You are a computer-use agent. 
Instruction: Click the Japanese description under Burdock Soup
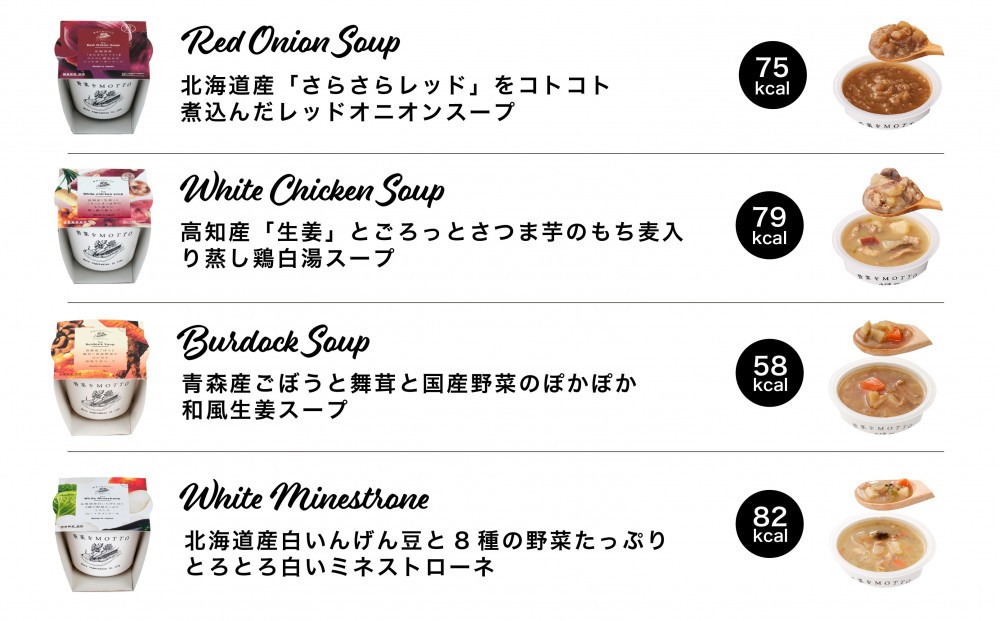[409, 396]
